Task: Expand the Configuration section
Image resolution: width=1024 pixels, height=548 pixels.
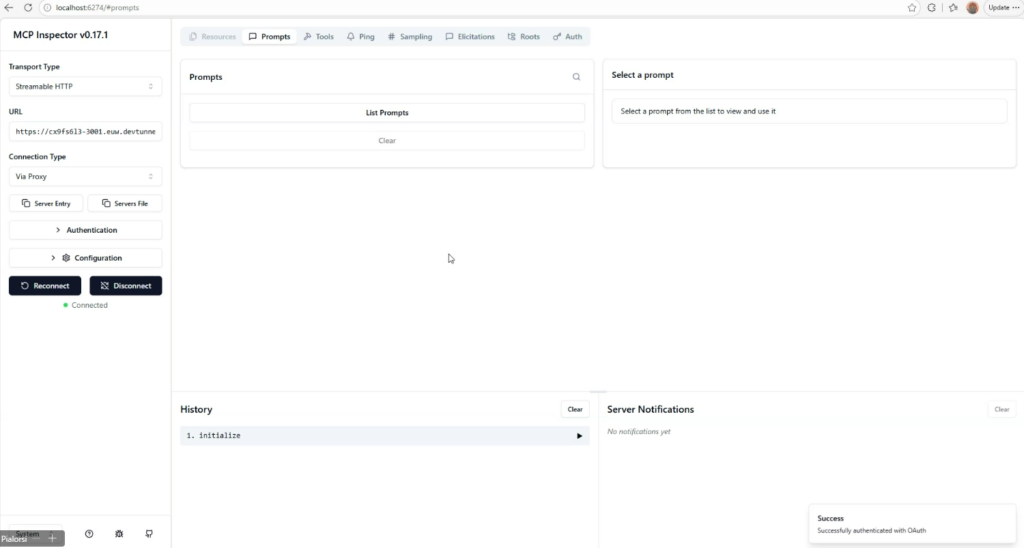Action: coord(85,258)
